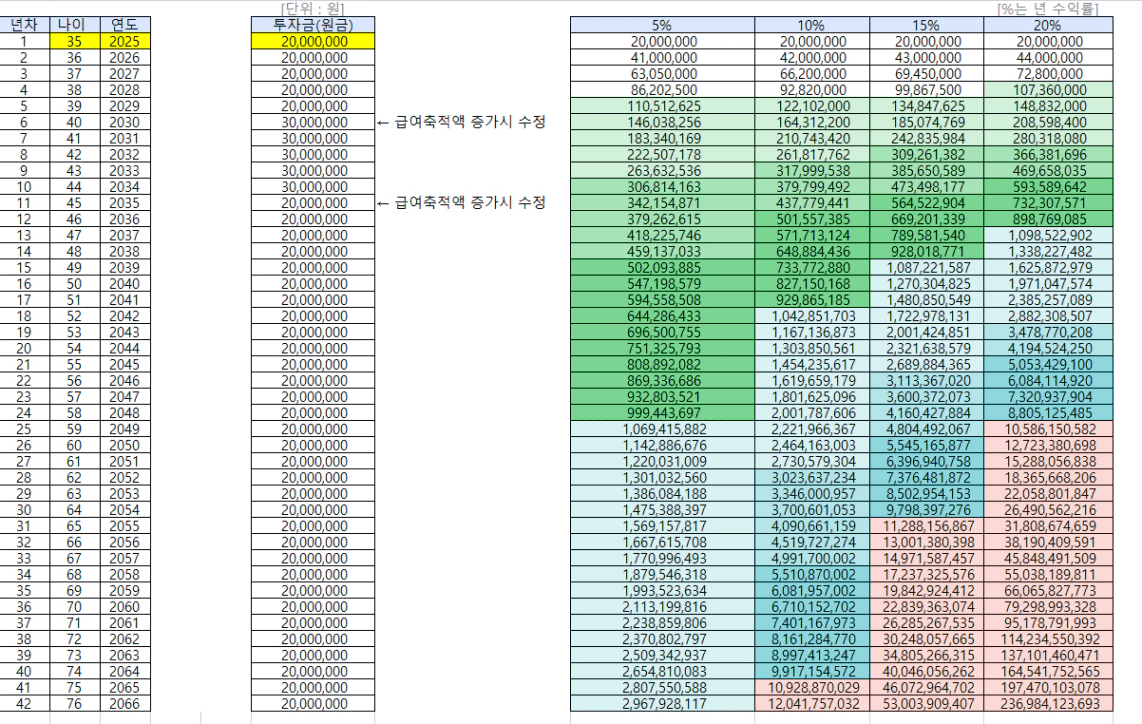
Task: Select the 나이 cell in the 2054 row
Action: point(74,511)
